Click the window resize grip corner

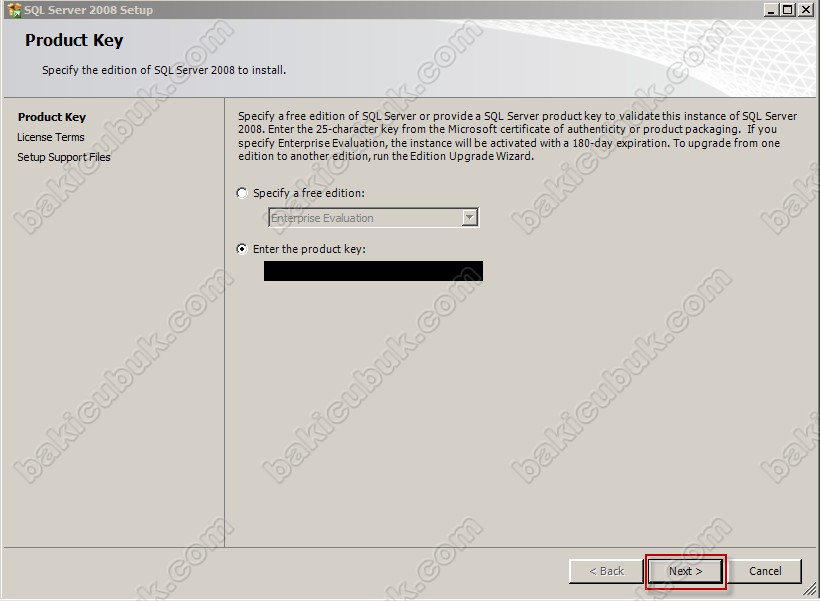810,589
